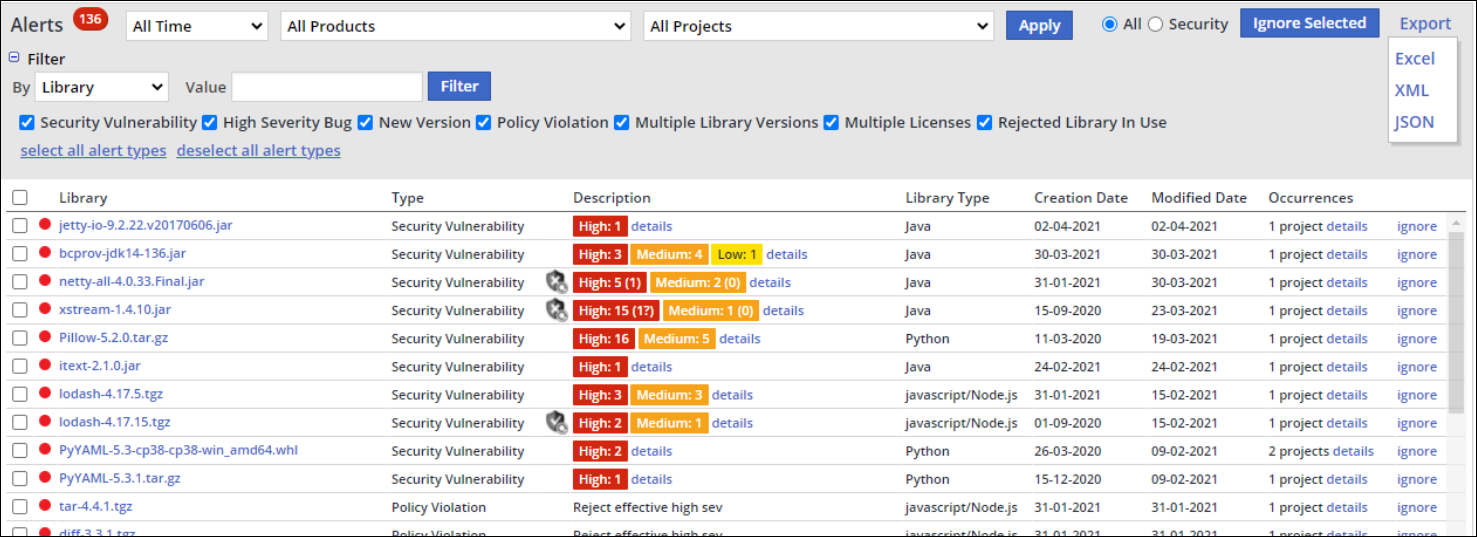Select the Security radio button
Image resolution: width=1477 pixels, height=537 pixels.
pyautogui.click(x=1155, y=24)
